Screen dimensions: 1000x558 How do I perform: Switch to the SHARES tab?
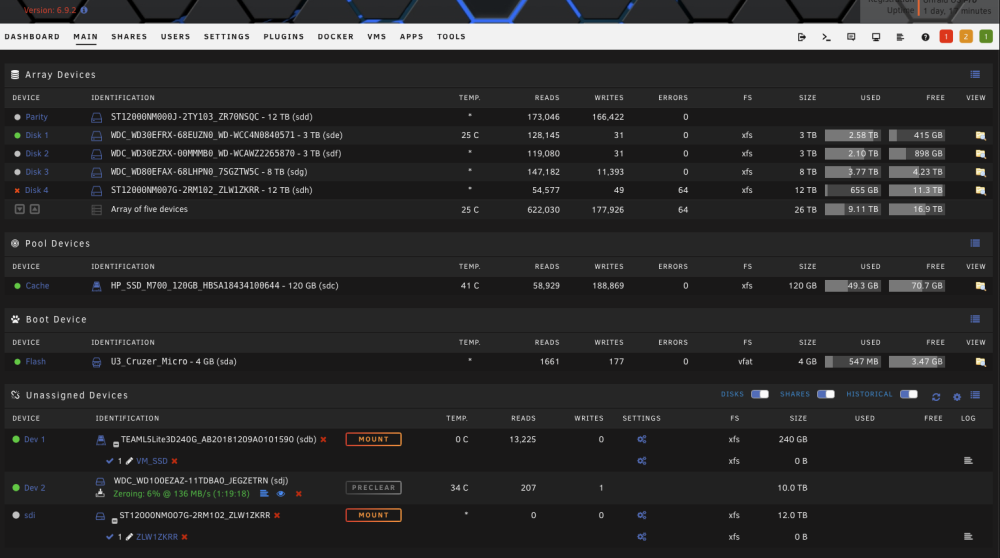[x=129, y=37]
